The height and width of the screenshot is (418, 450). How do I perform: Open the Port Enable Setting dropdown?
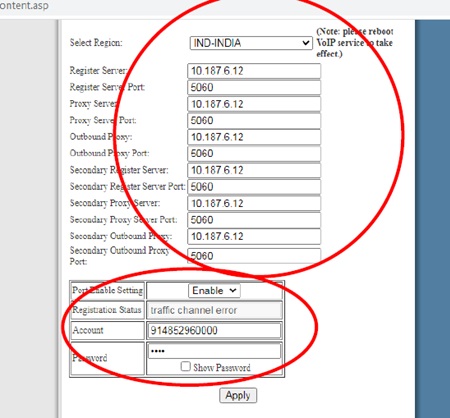tap(214, 290)
